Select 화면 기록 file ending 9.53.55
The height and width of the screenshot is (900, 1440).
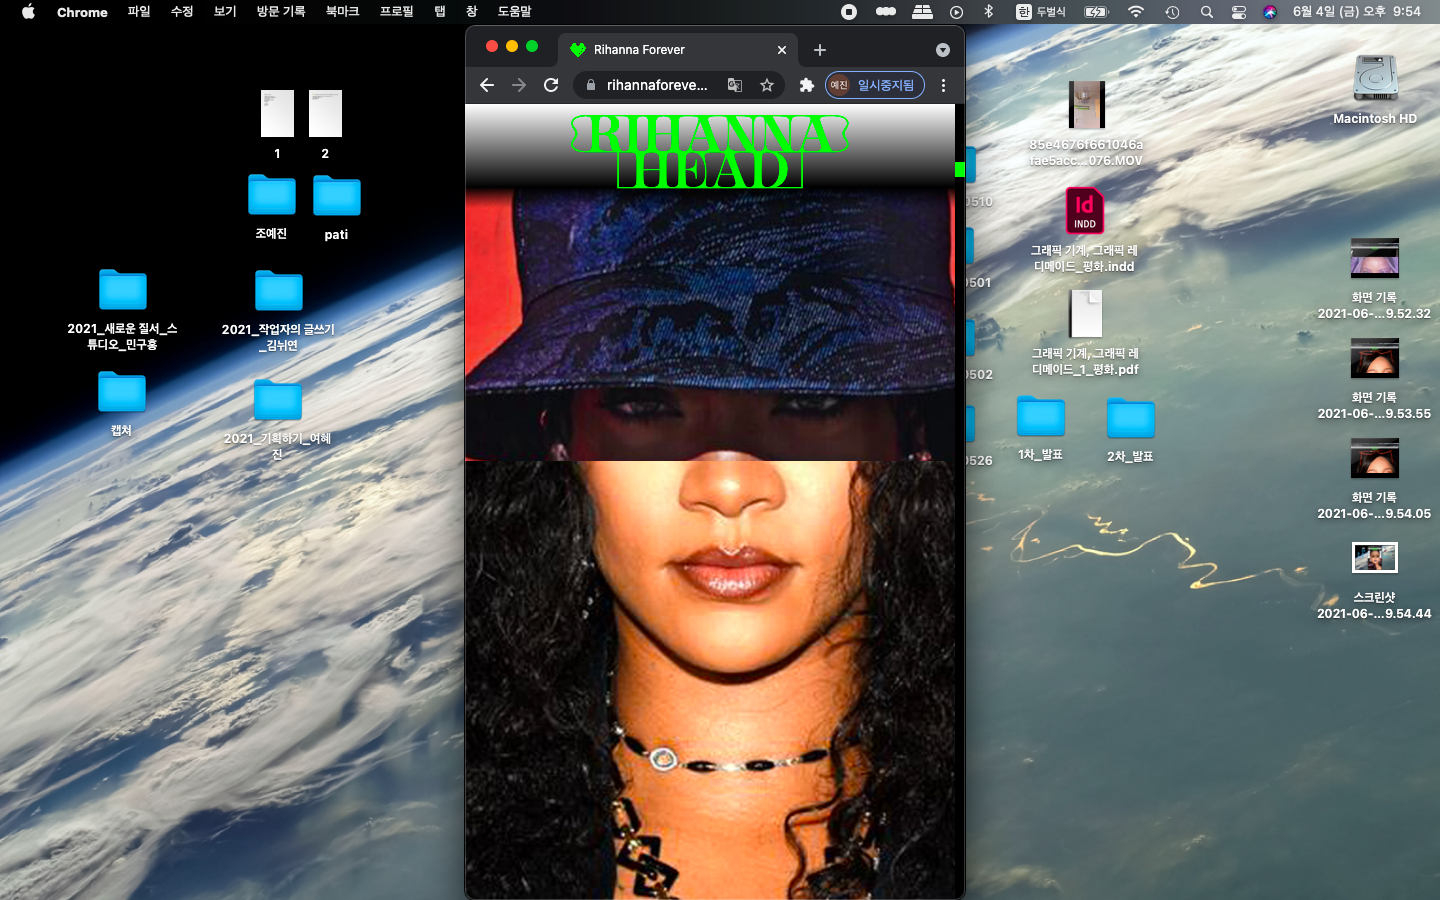coord(1375,358)
